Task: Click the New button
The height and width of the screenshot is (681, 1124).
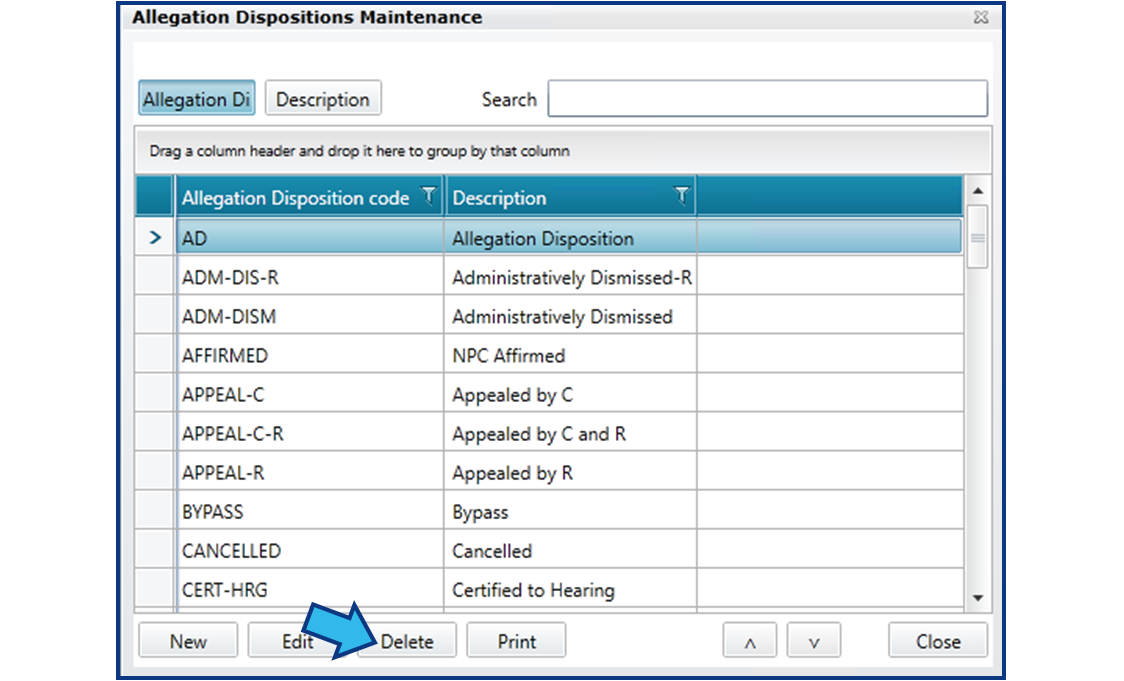Action: [x=188, y=640]
